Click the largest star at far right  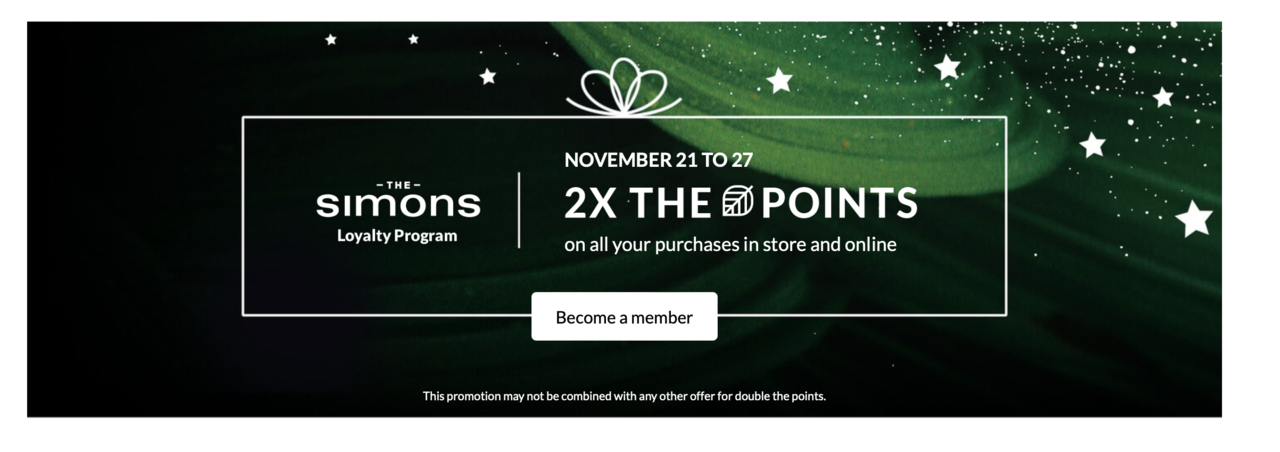point(1193,218)
